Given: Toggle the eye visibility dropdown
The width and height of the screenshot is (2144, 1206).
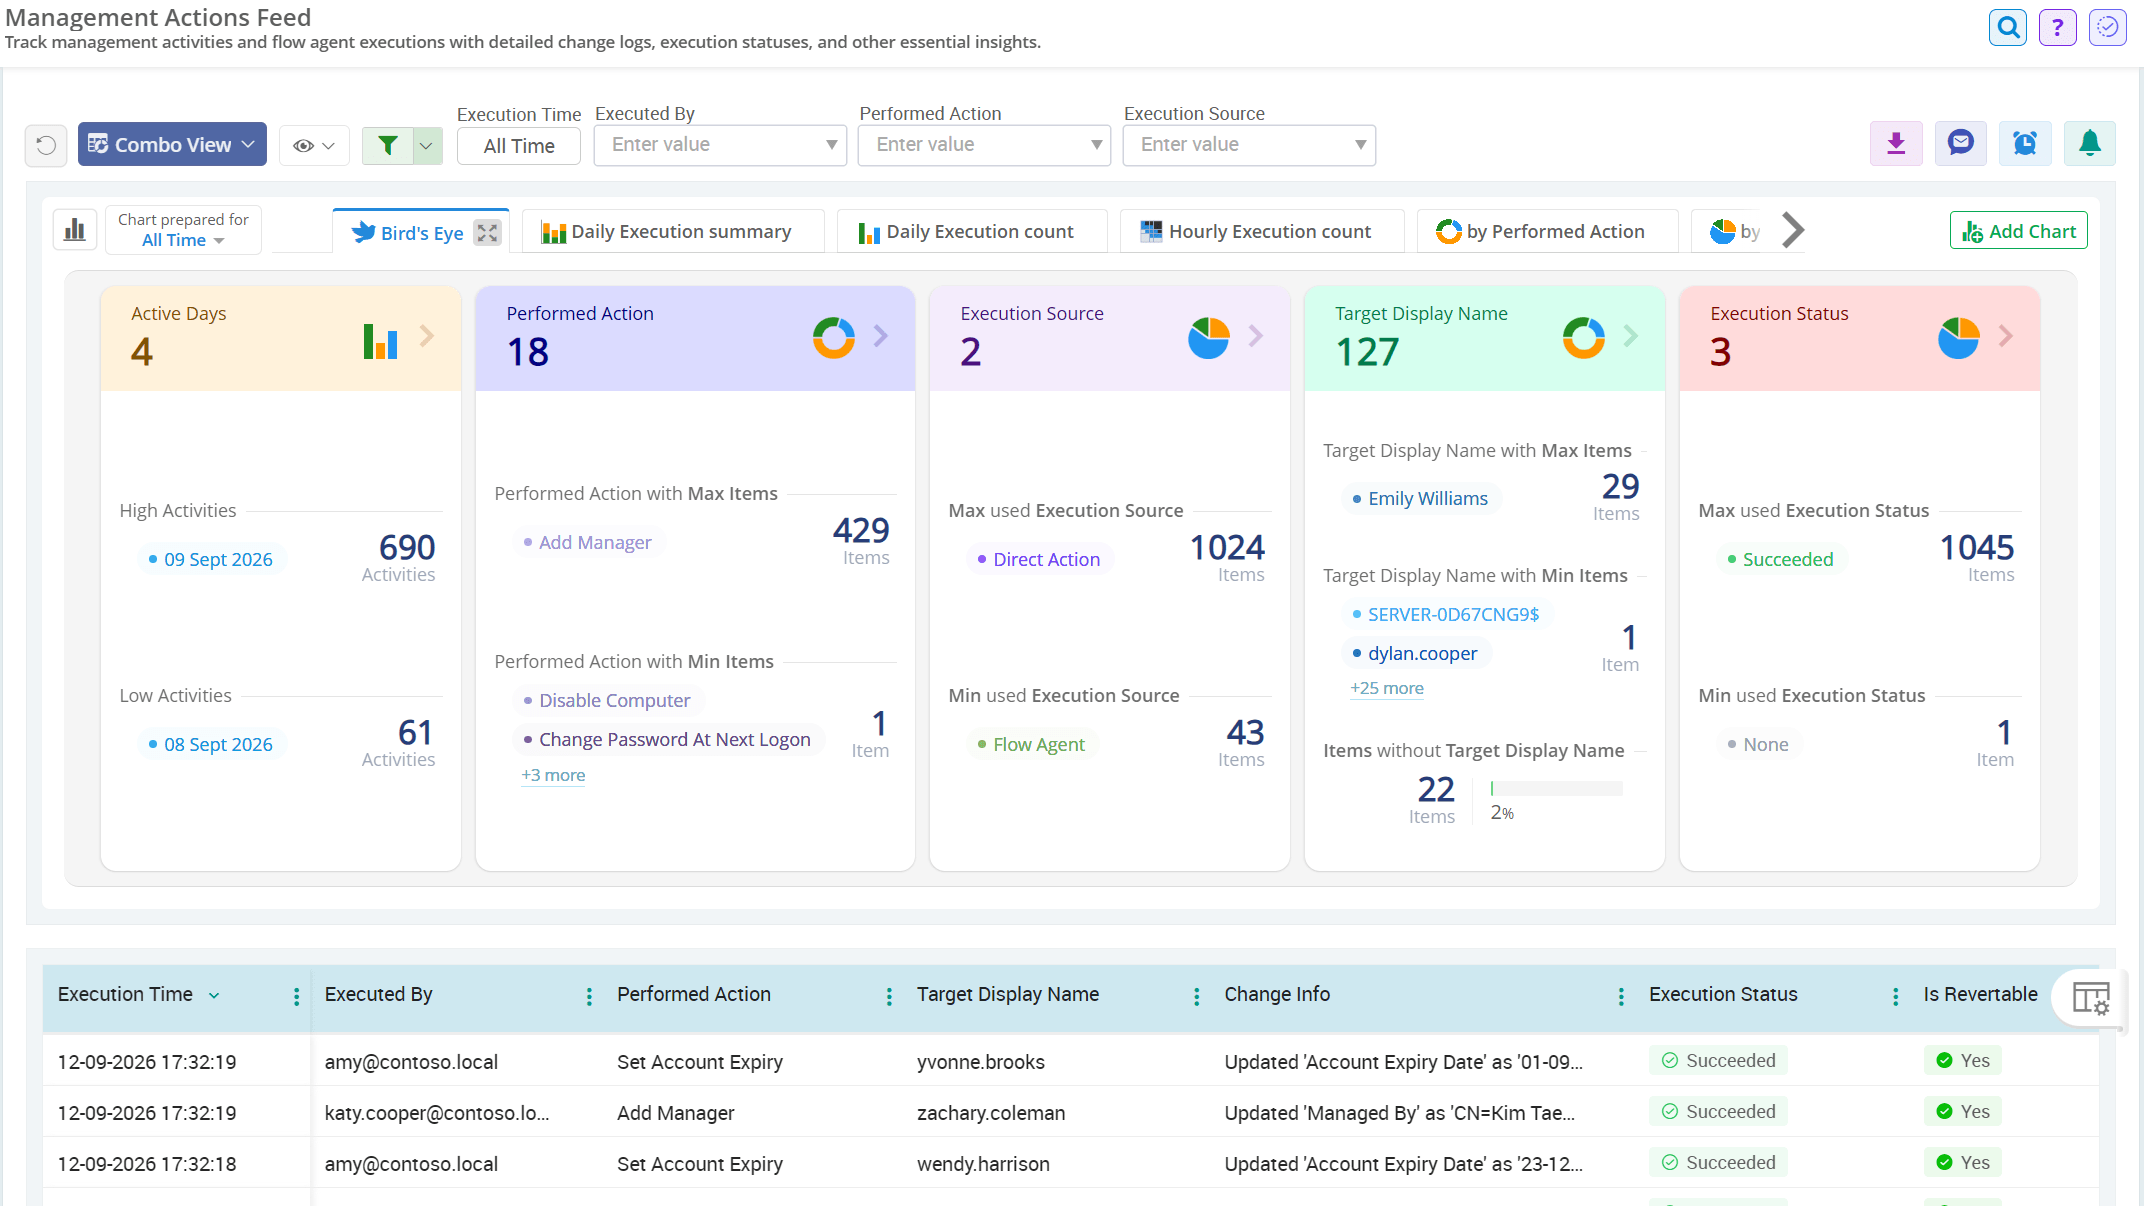Looking at the screenshot, I should click(x=314, y=146).
